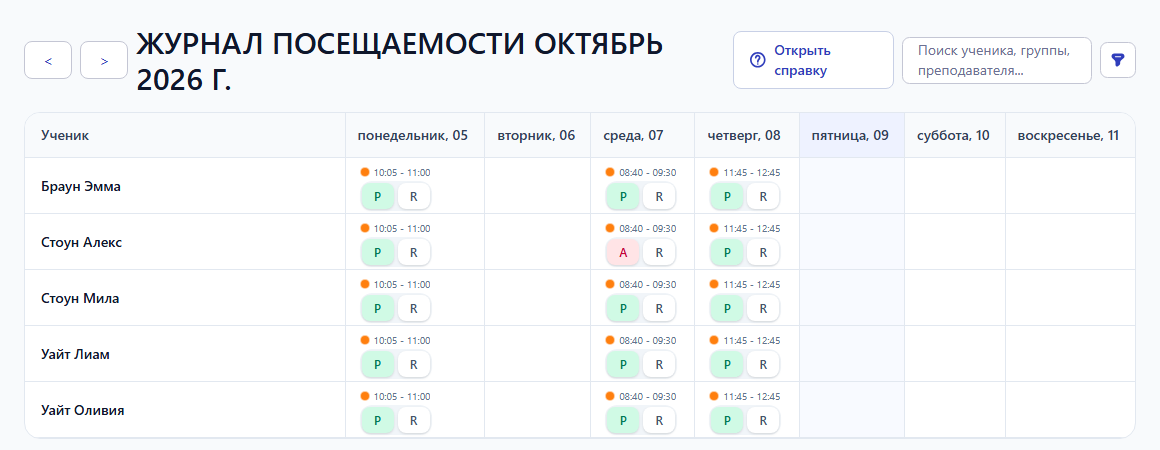Image resolution: width=1160 pixels, height=450 pixels.
Task: Toggle P for Стоун Алекс on Monday
Action: point(377,252)
